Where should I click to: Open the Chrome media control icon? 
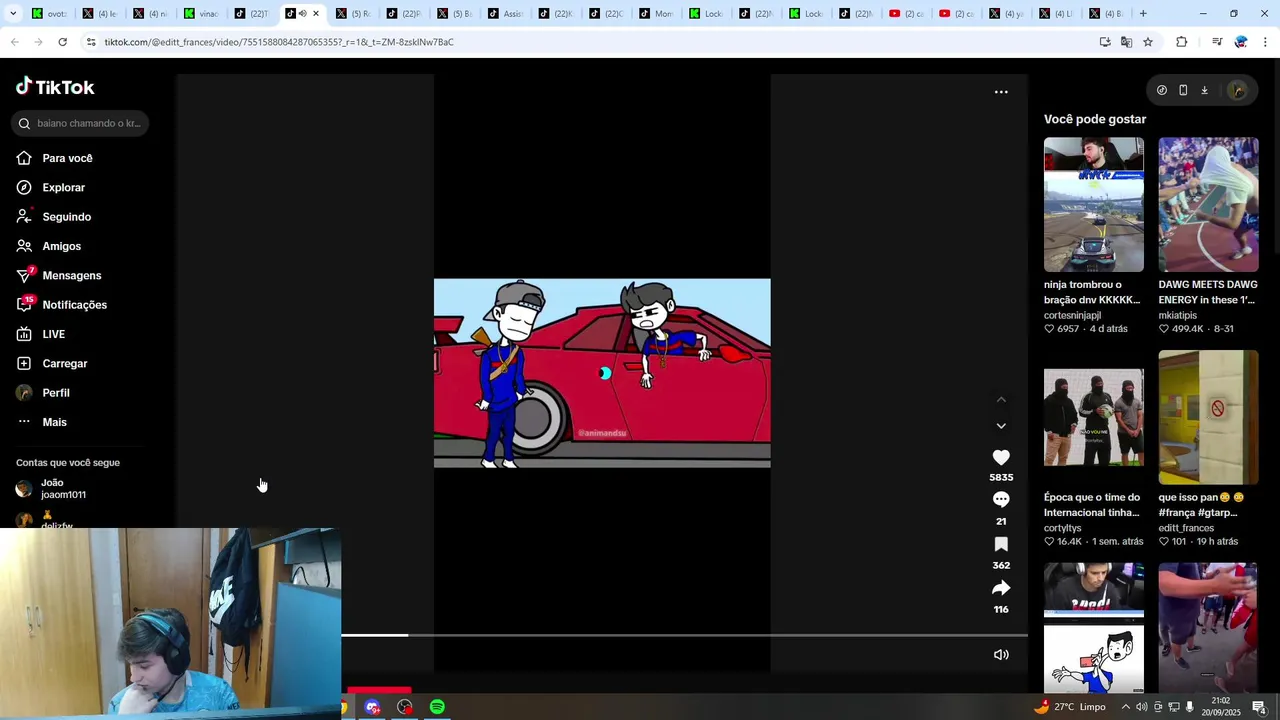pyautogui.click(x=1217, y=42)
